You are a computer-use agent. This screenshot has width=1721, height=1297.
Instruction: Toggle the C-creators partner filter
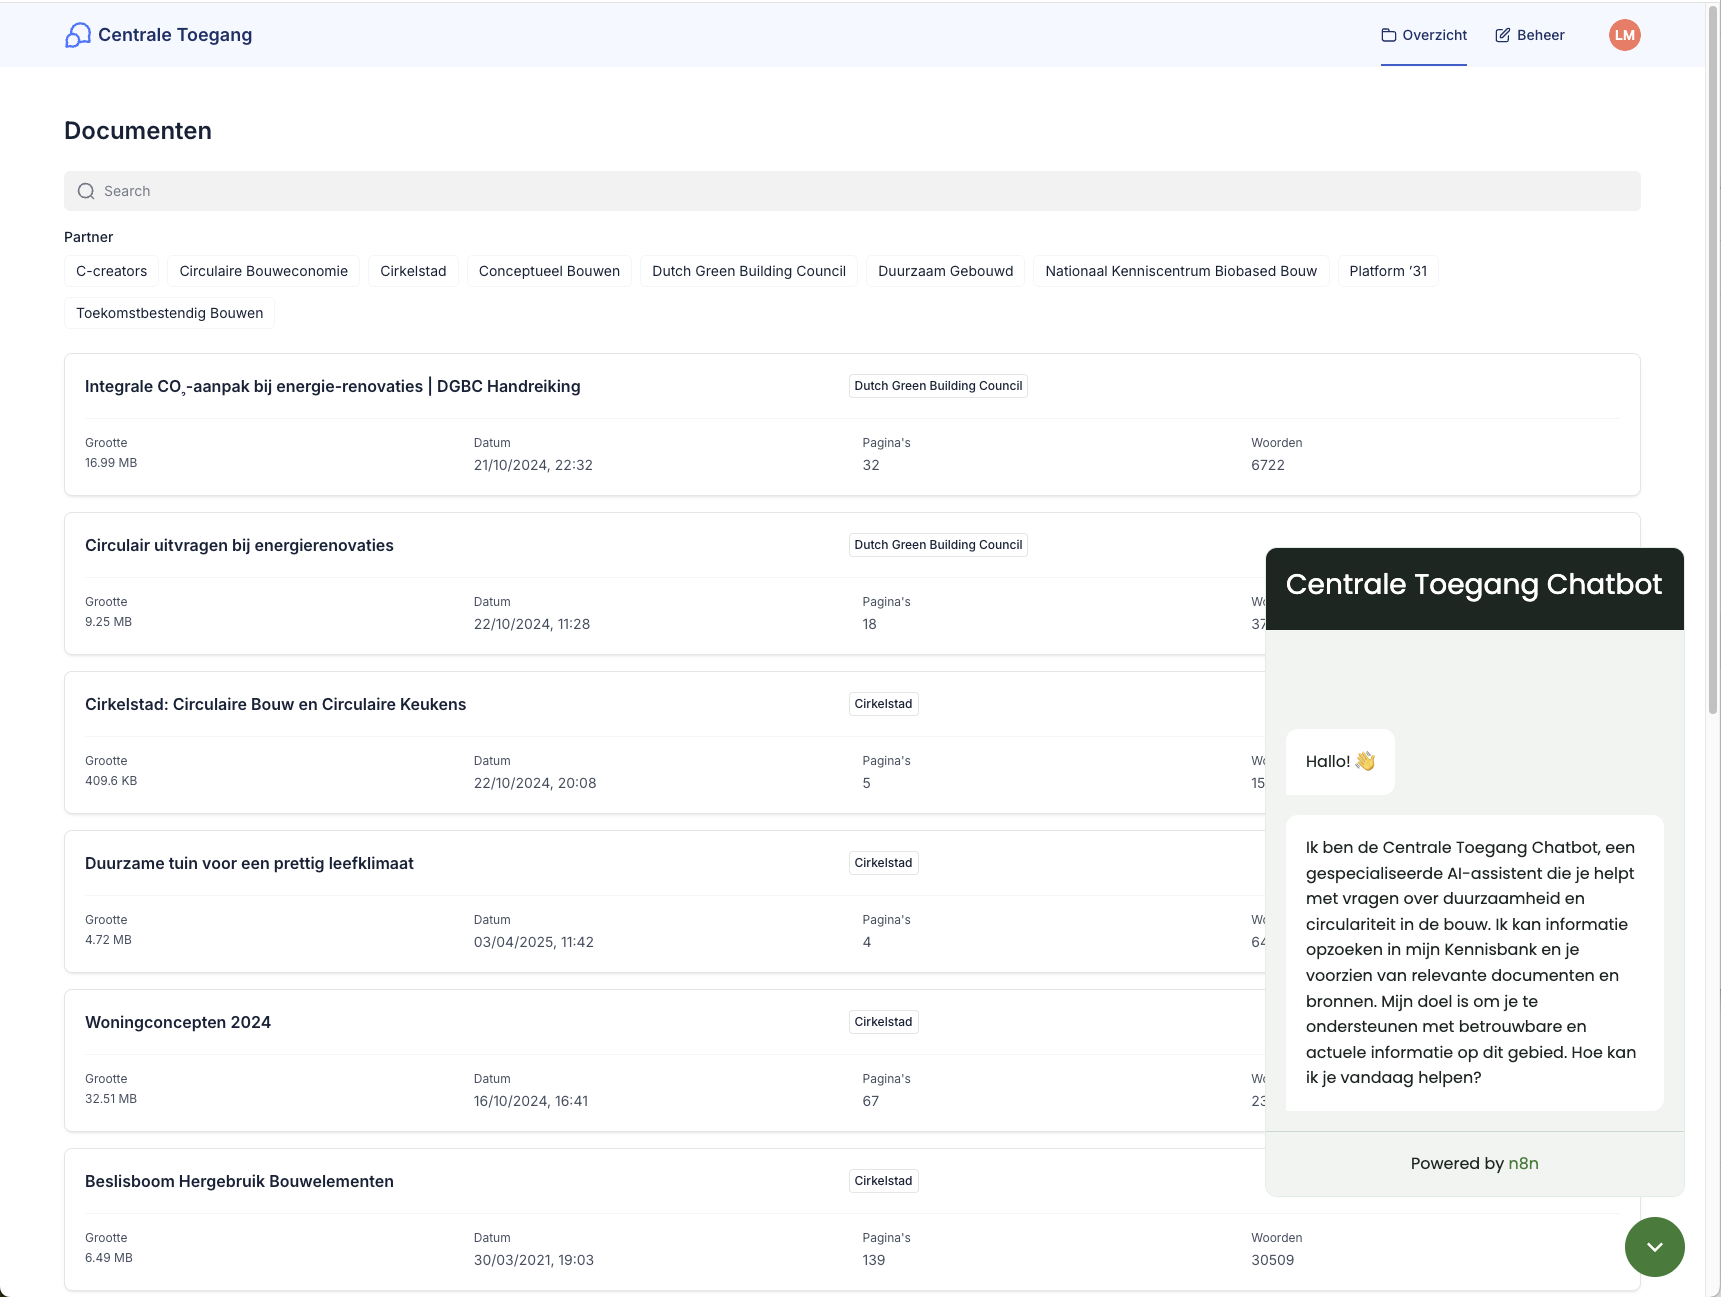click(x=111, y=270)
